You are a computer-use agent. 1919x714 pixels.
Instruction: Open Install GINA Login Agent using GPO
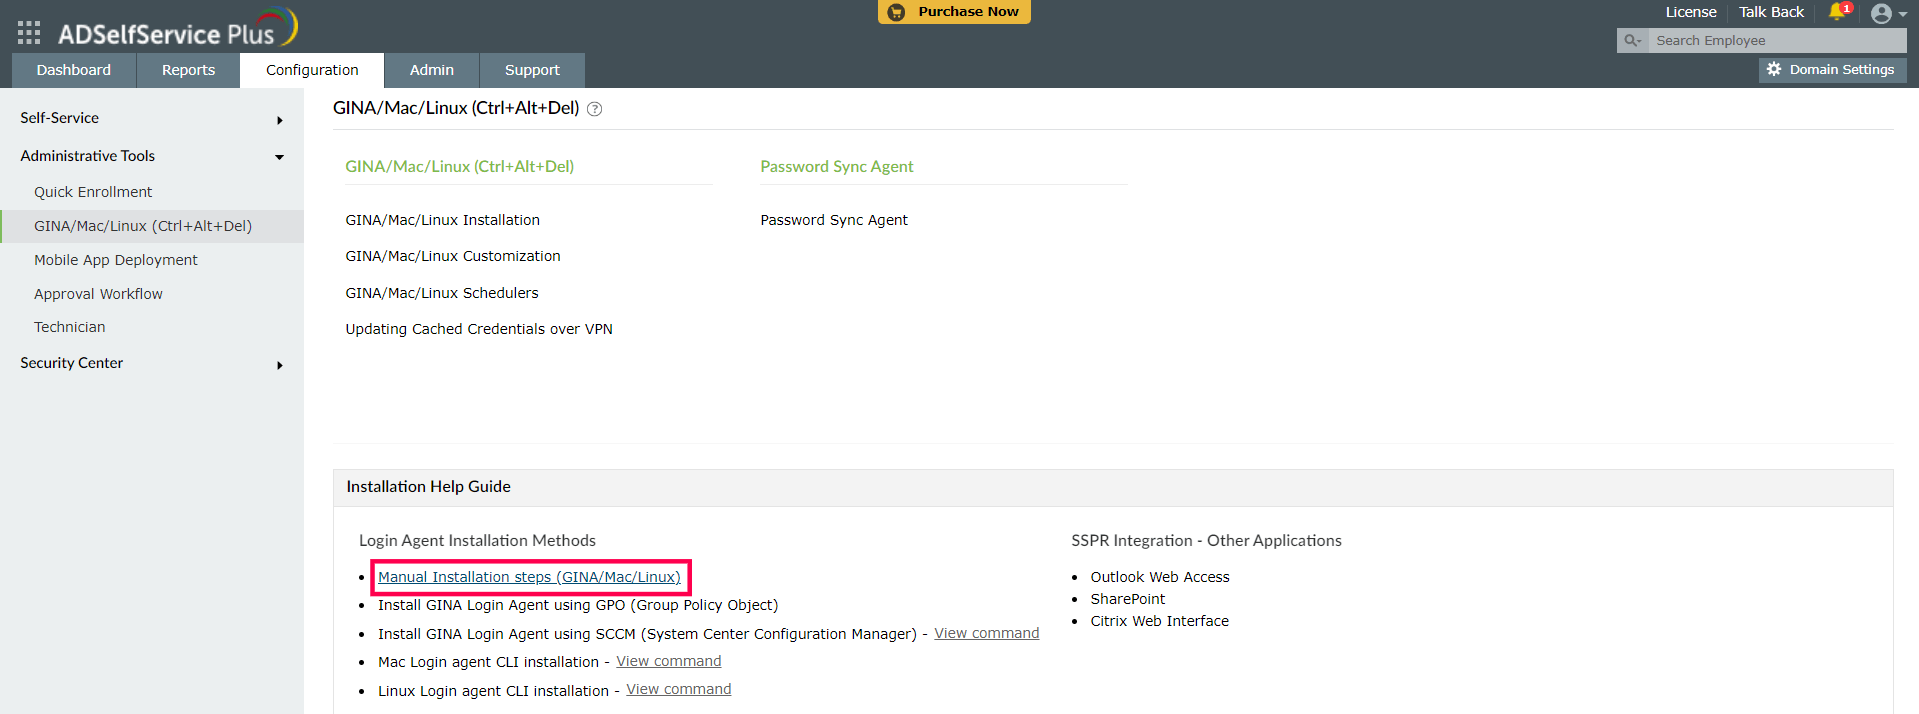point(578,605)
